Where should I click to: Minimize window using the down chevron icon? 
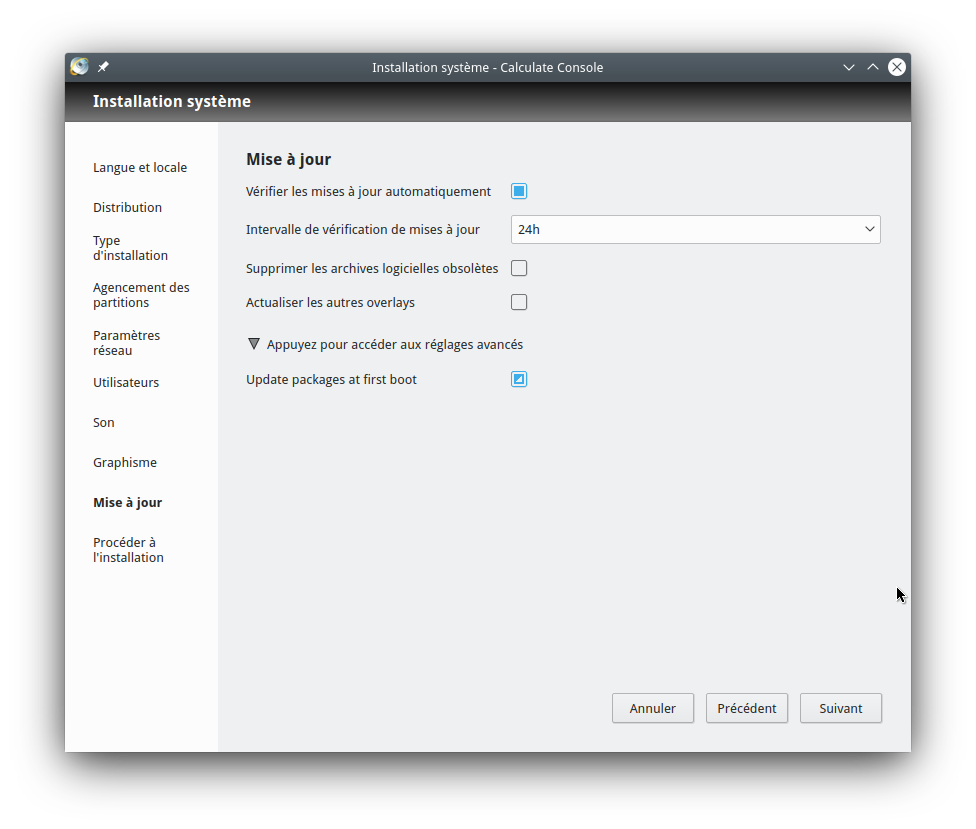[x=849, y=67]
